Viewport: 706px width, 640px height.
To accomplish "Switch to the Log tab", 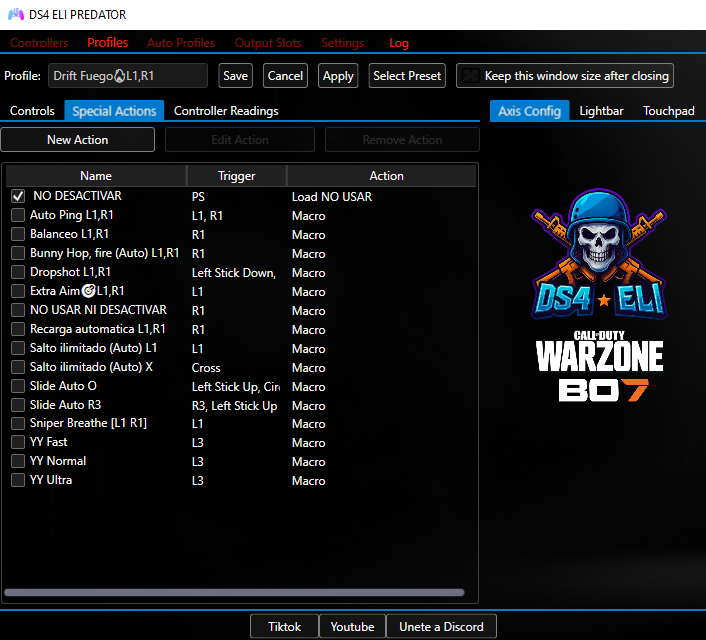I will (398, 43).
